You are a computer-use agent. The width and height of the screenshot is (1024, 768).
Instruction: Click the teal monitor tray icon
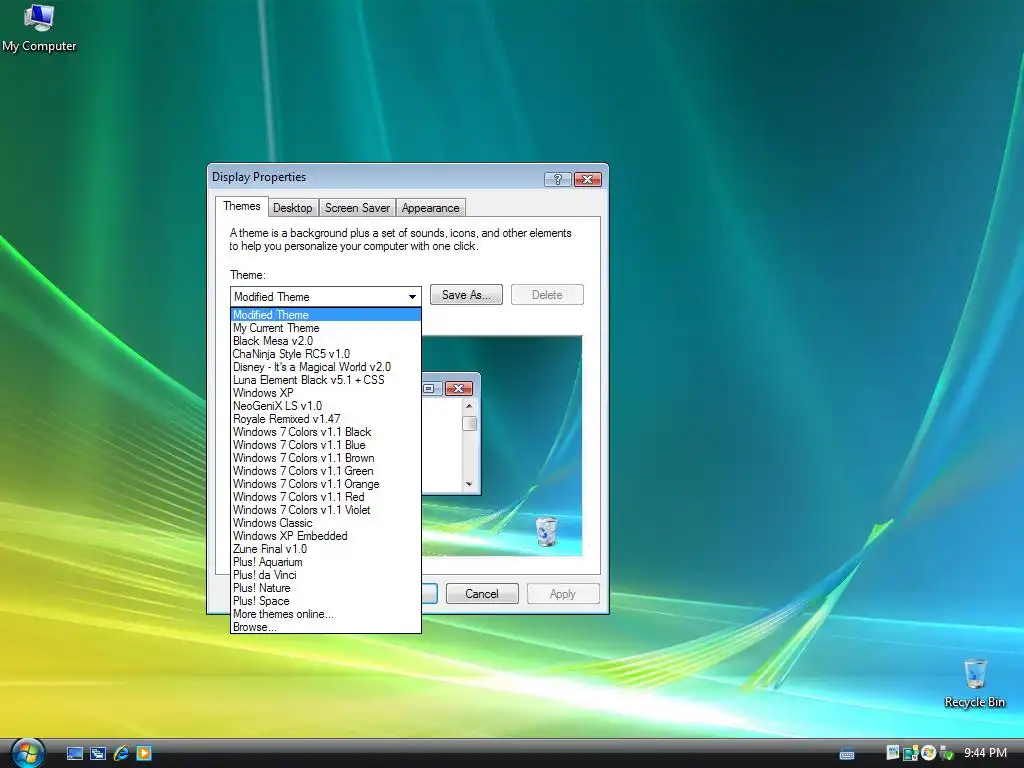(910, 754)
